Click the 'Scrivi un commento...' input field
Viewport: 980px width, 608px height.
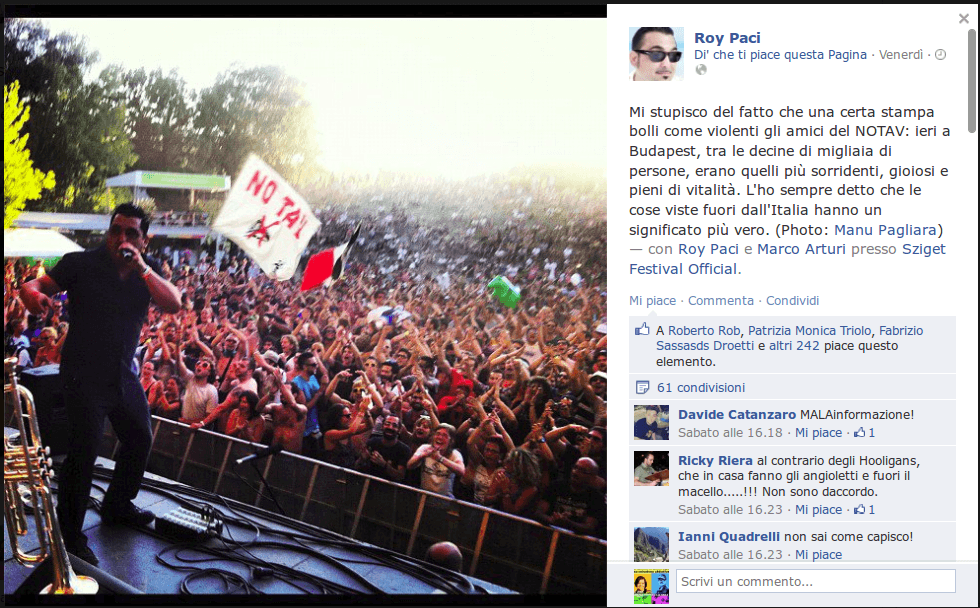tap(816, 581)
